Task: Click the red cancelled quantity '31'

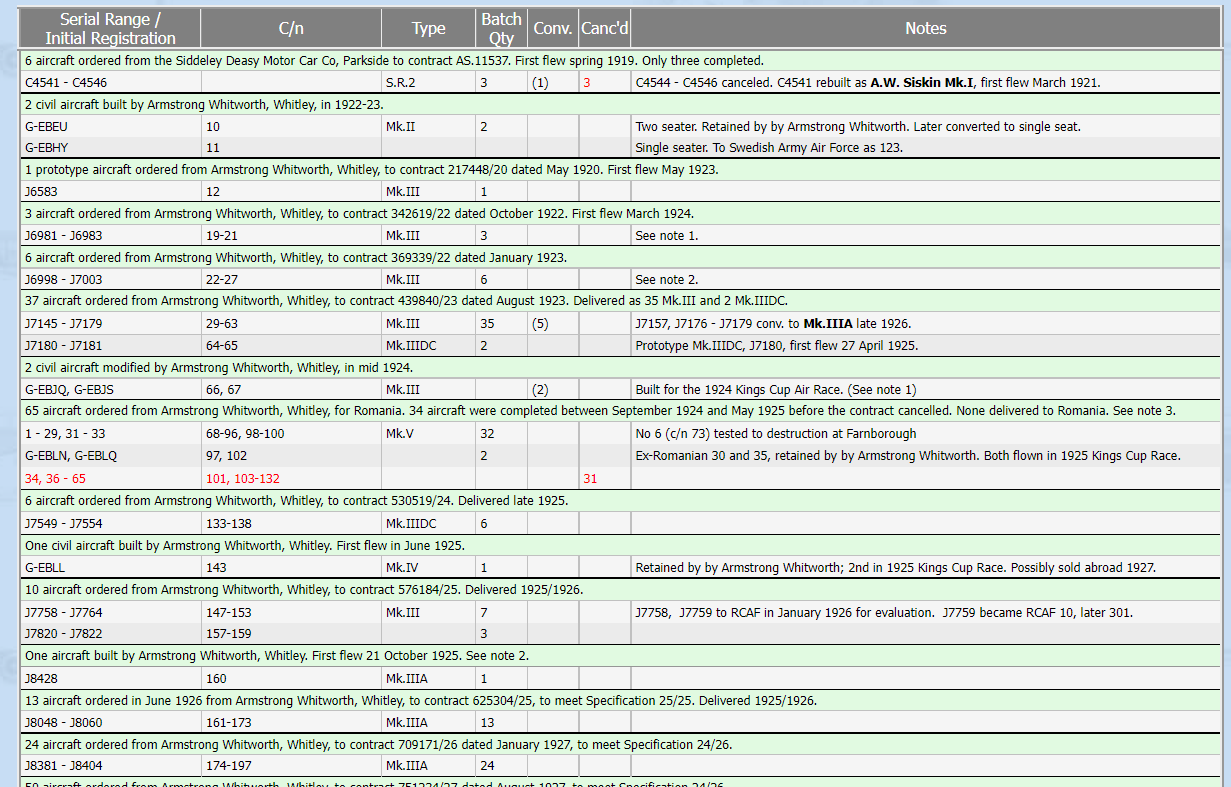Action: (x=590, y=478)
